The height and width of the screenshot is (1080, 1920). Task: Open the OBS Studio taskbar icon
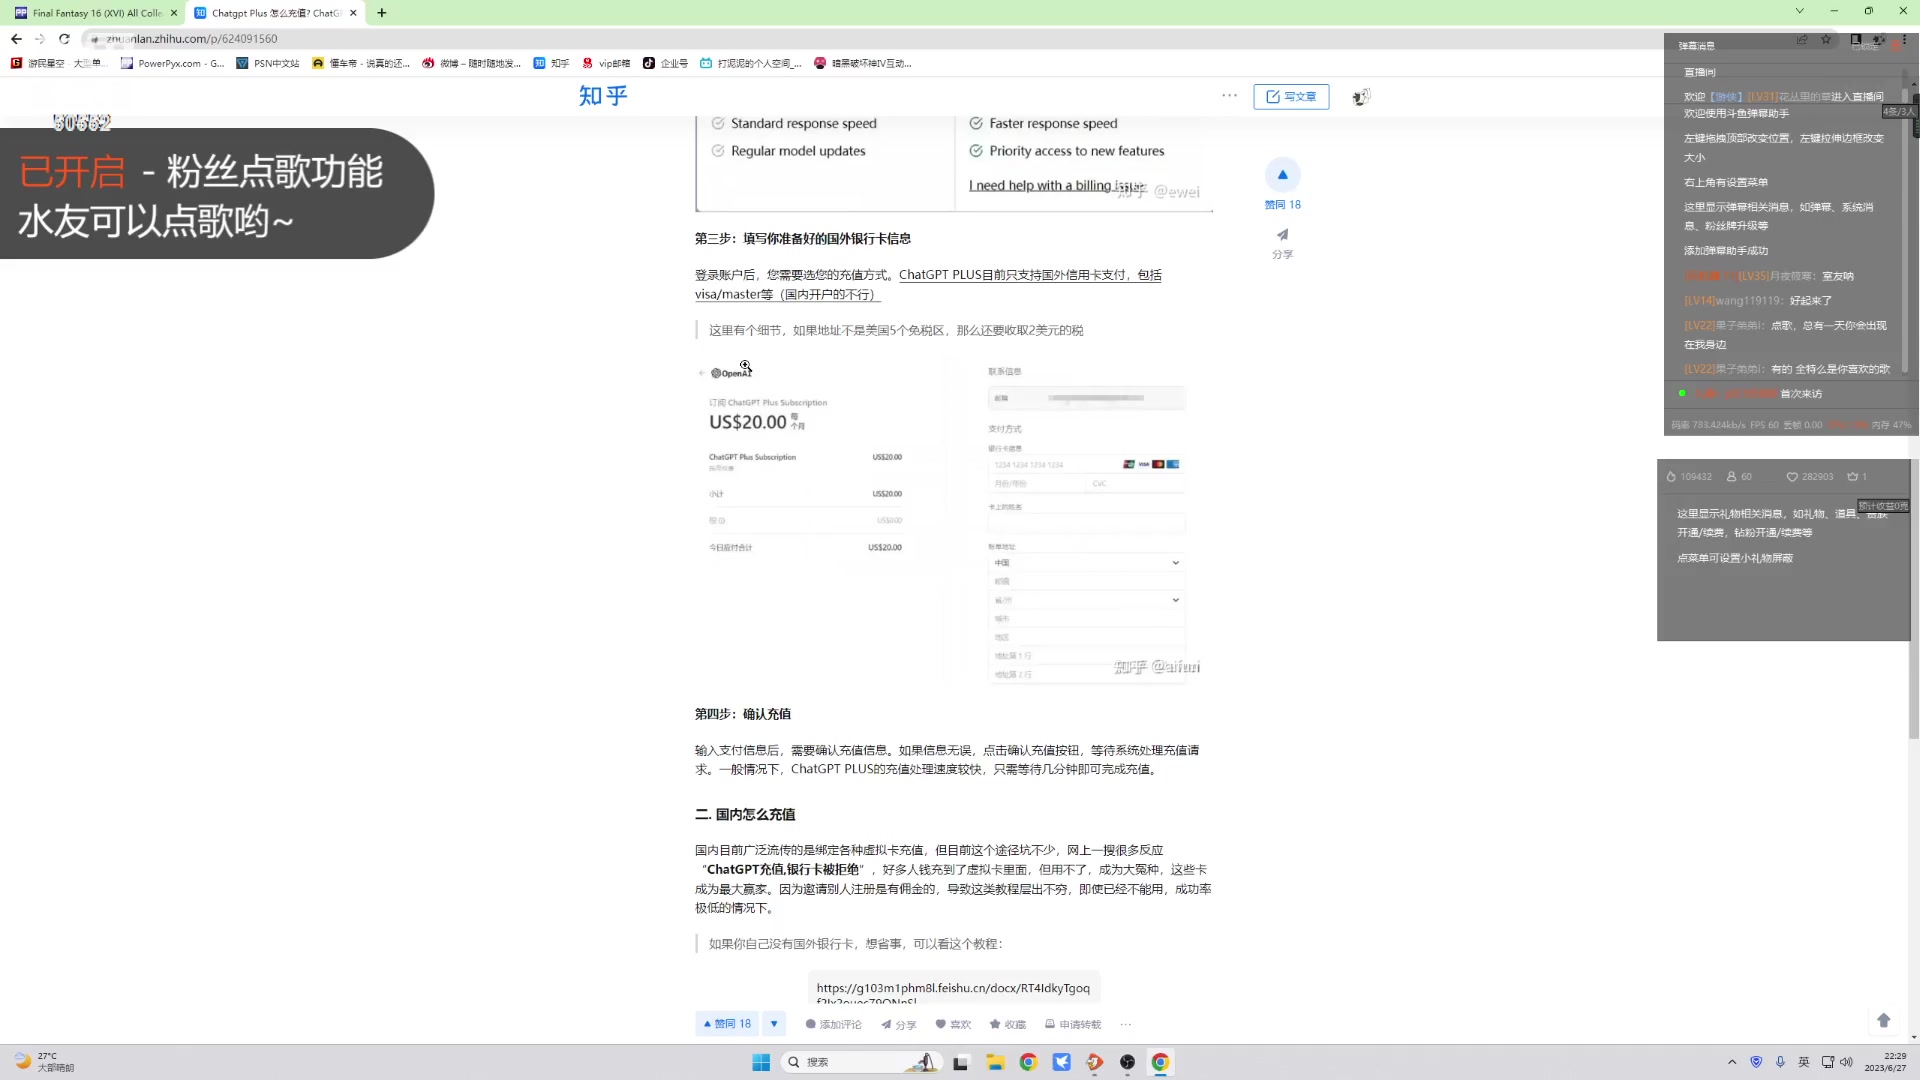[x=1127, y=1062]
